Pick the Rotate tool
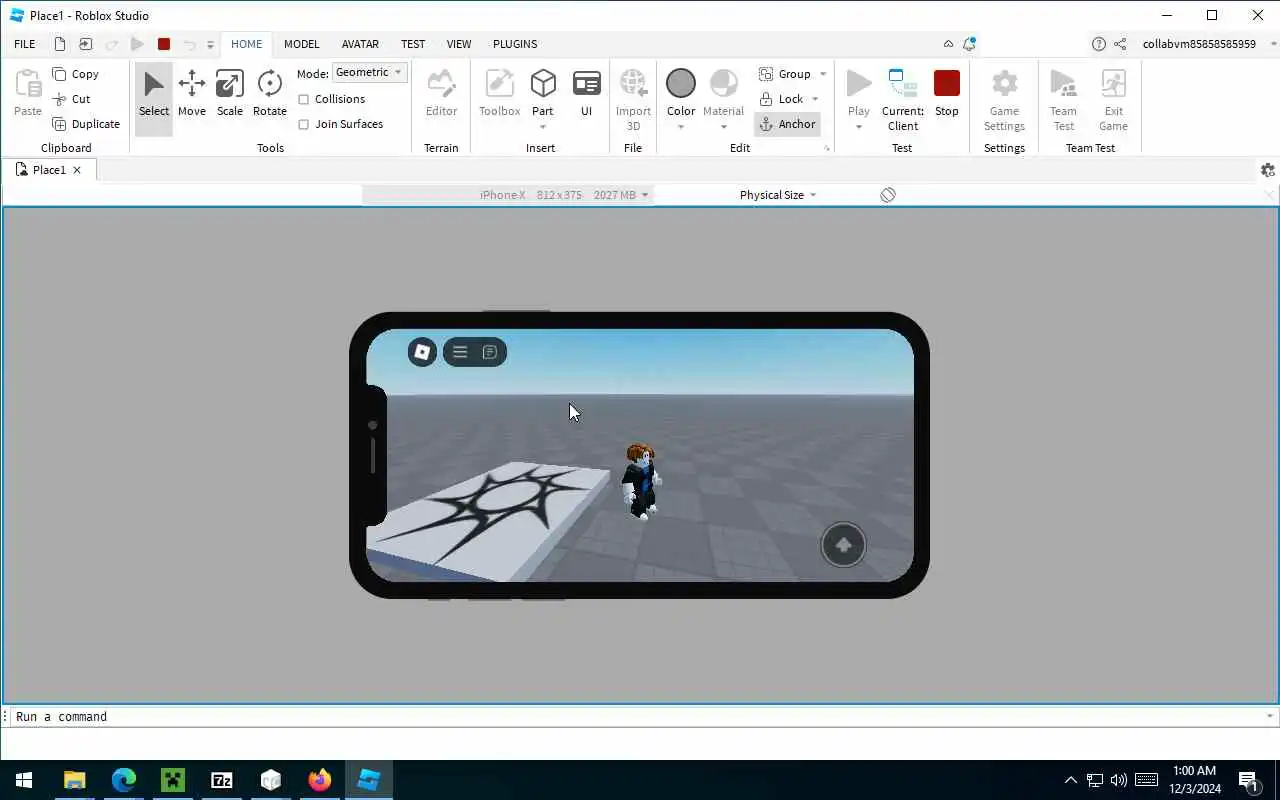 pos(270,95)
